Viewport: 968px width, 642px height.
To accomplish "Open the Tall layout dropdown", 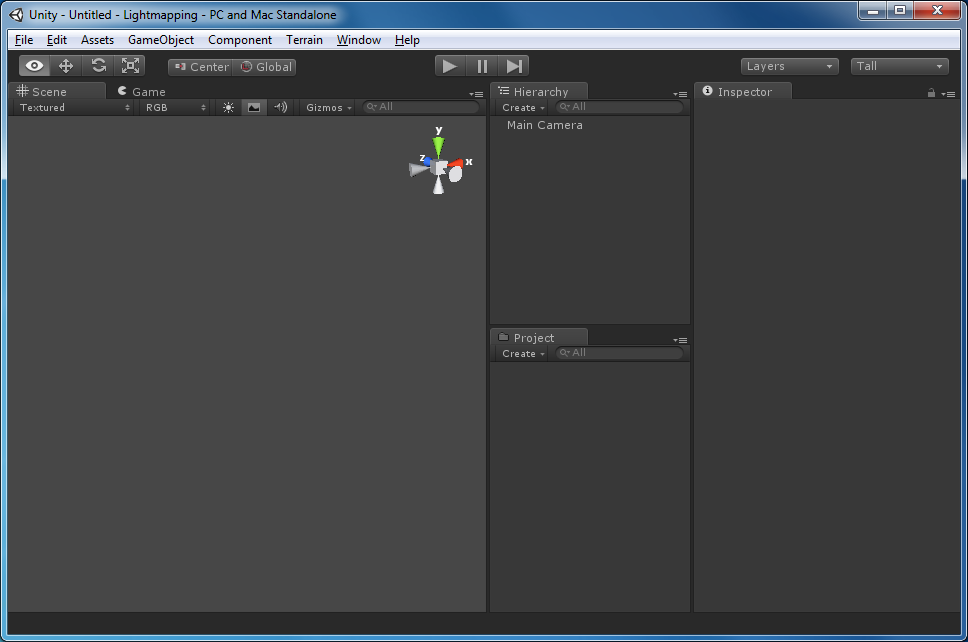I will (899, 66).
